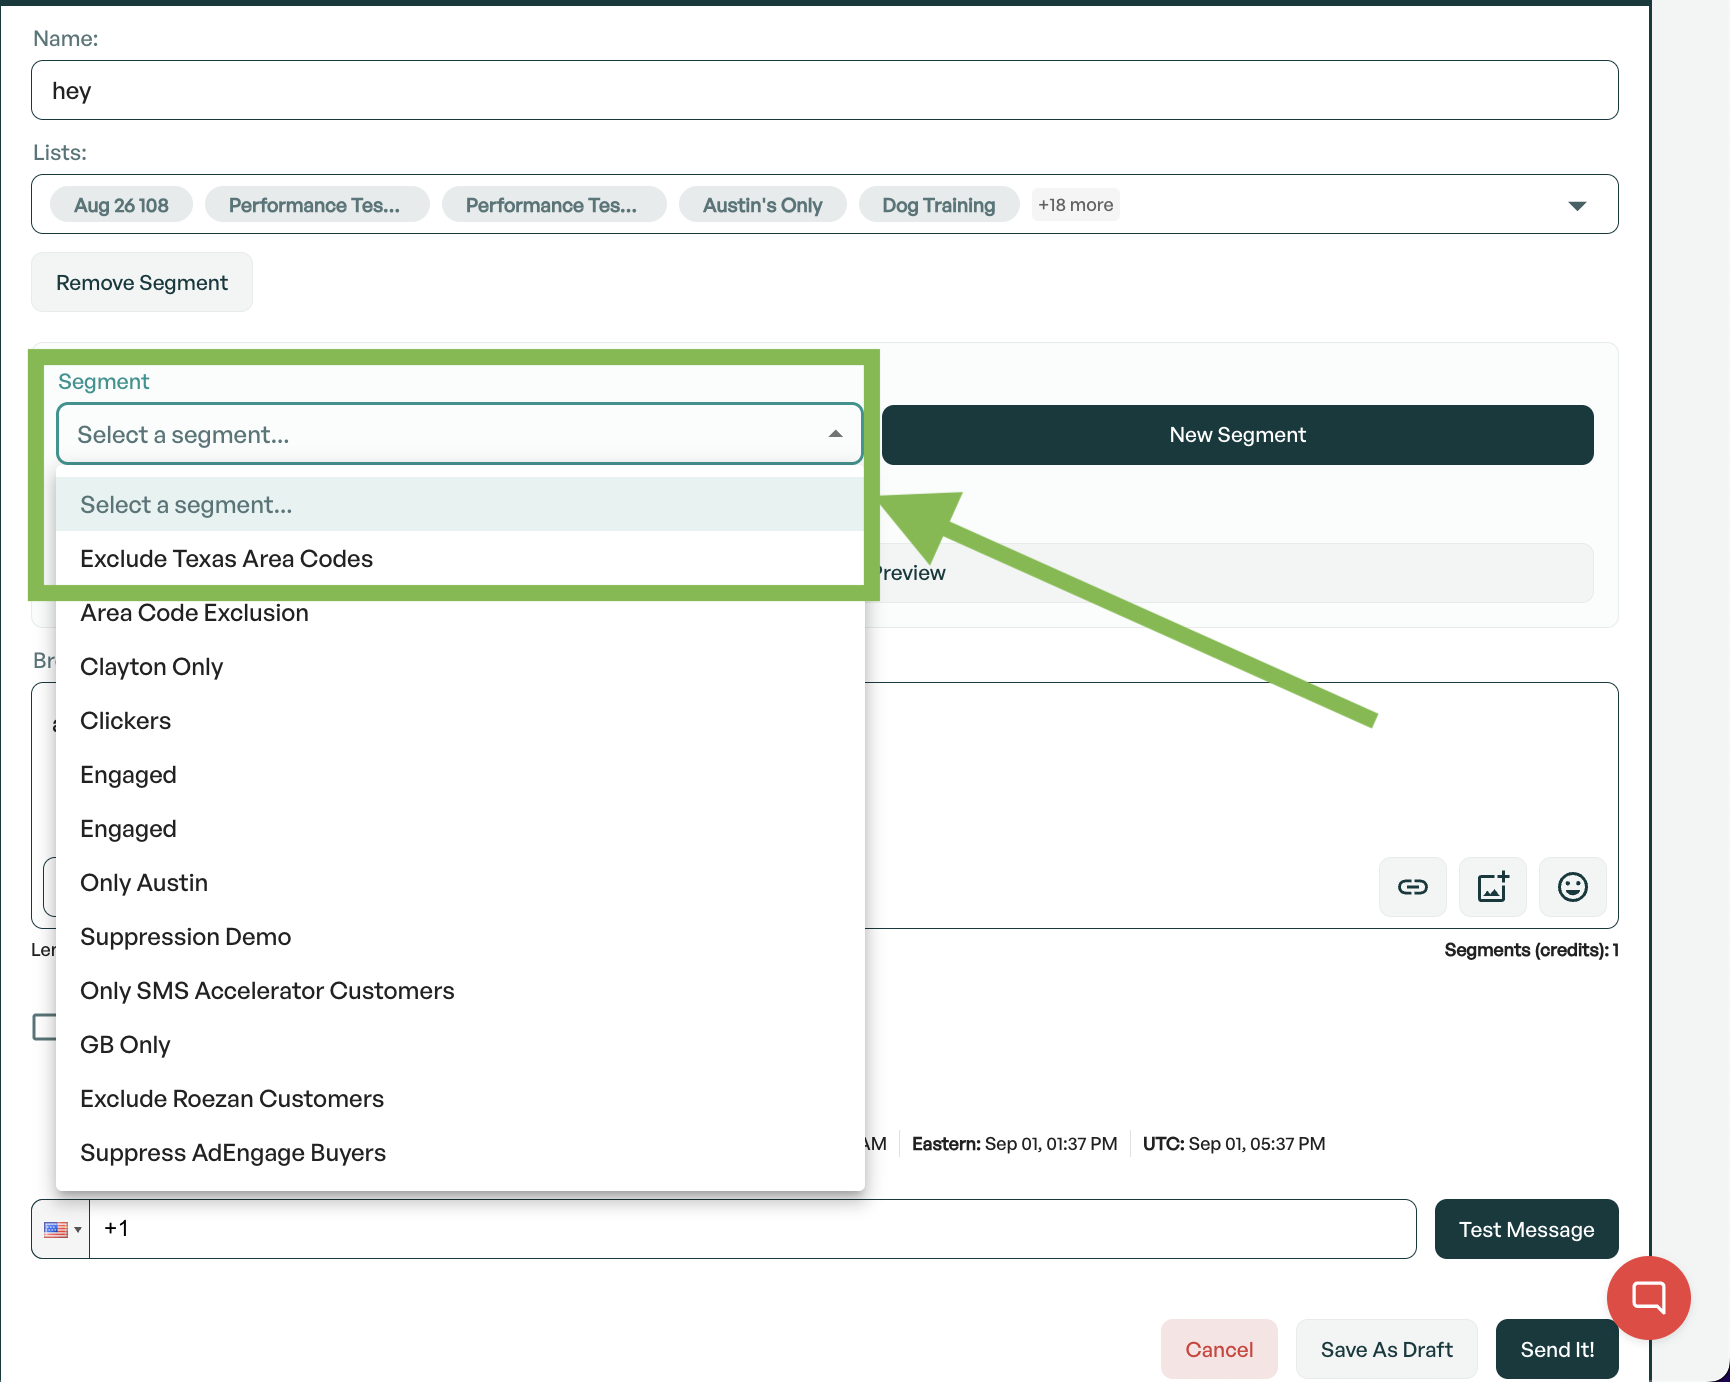Send a Test Message
This screenshot has height=1382, width=1730.
click(1526, 1229)
